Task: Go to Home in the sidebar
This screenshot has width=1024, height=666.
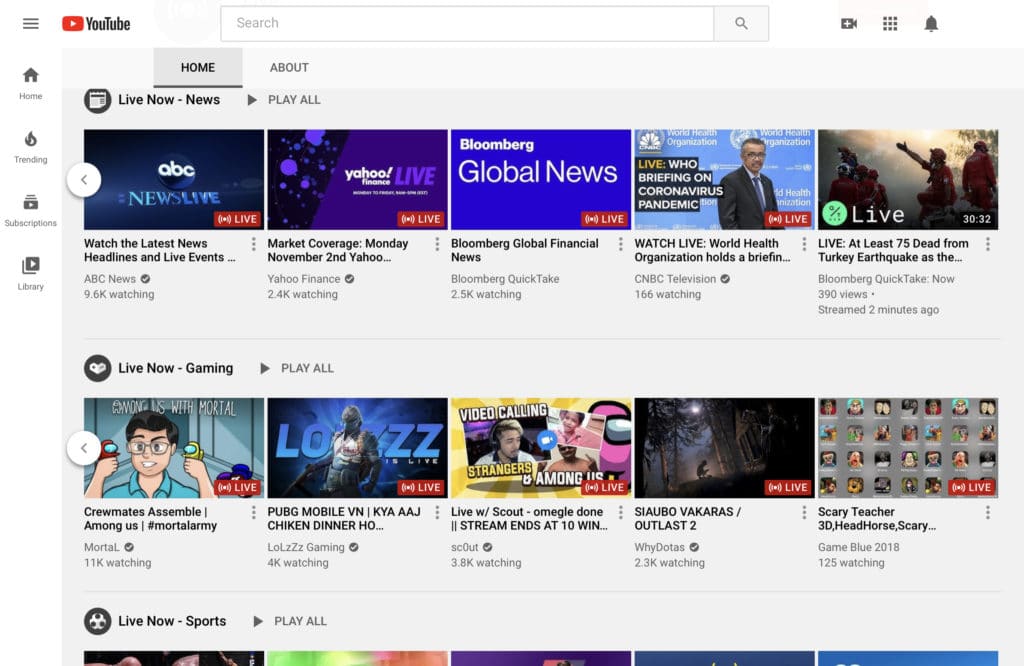Action: pyautogui.click(x=31, y=84)
